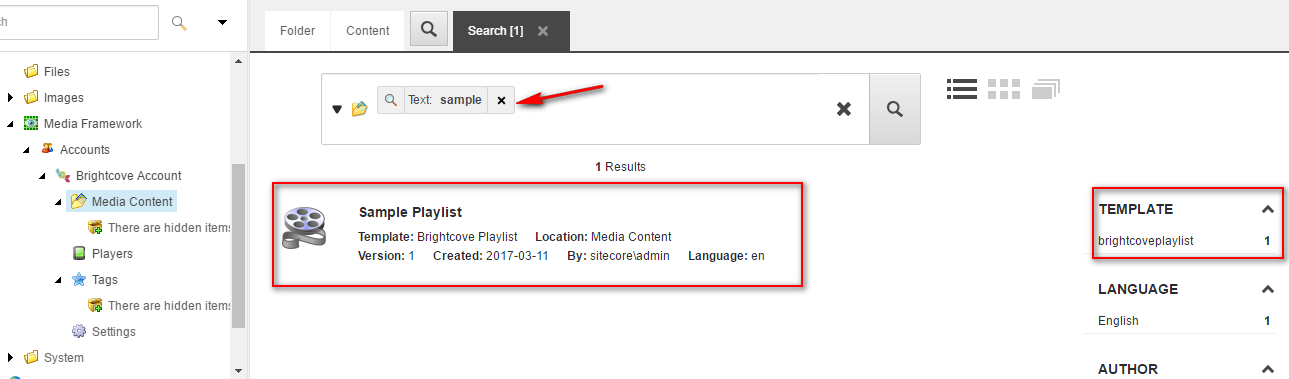This screenshot has width=1289, height=379.
Task: Close the Search [1] tab
Action: 543,31
